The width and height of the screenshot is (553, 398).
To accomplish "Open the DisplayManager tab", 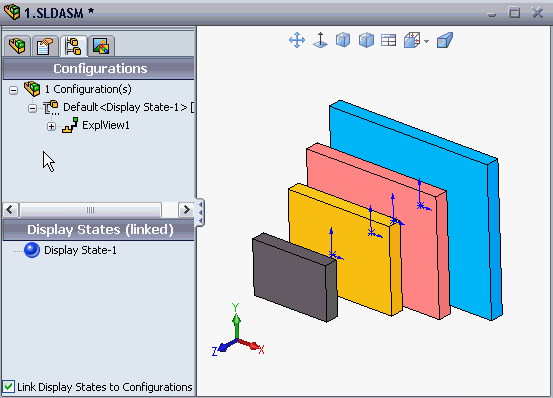I will (x=101, y=45).
